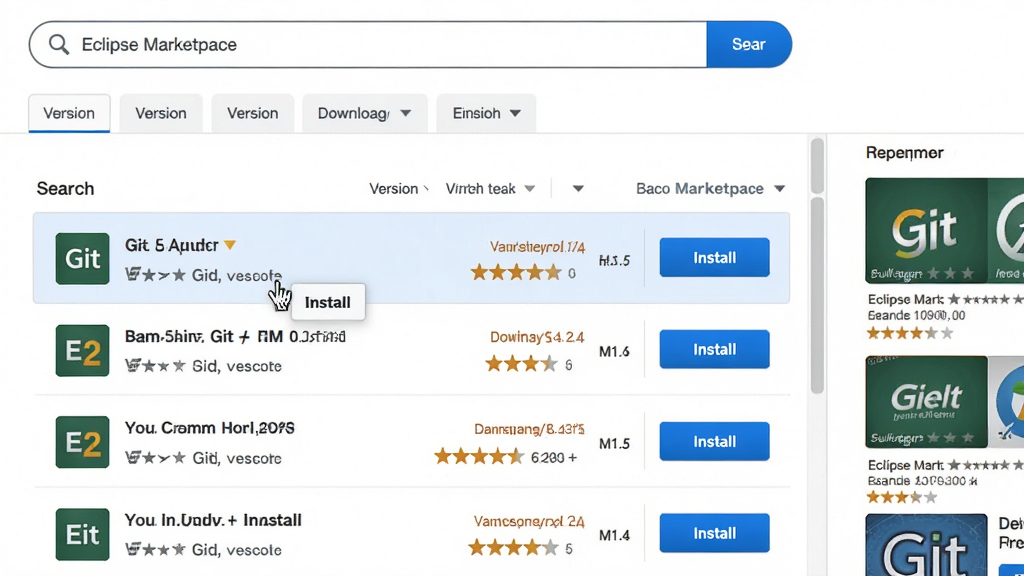Click the Repenmer sidebar heading
The width and height of the screenshot is (1024, 576).
click(904, 153)
